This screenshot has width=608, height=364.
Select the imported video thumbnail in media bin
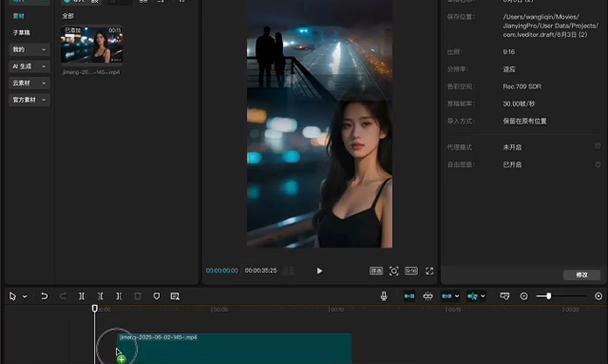[x=92, y=44]
